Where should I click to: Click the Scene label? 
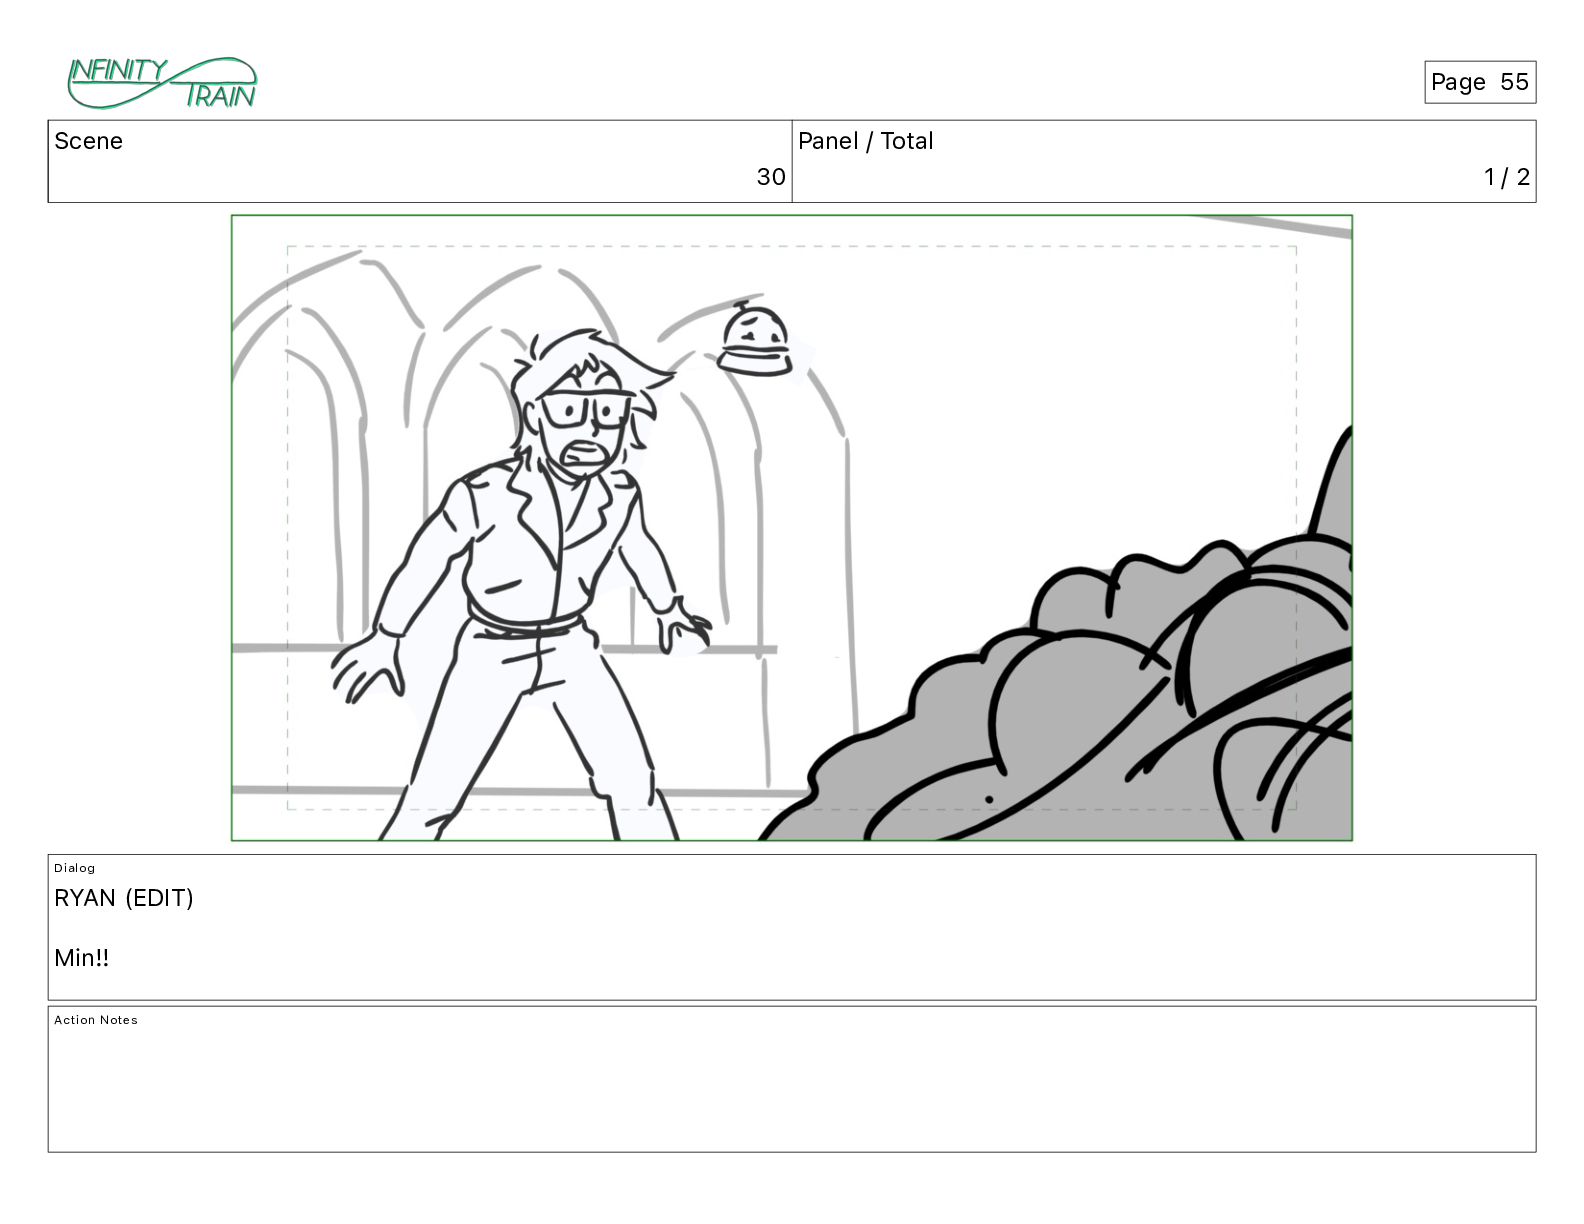click(x=88, y=141)
